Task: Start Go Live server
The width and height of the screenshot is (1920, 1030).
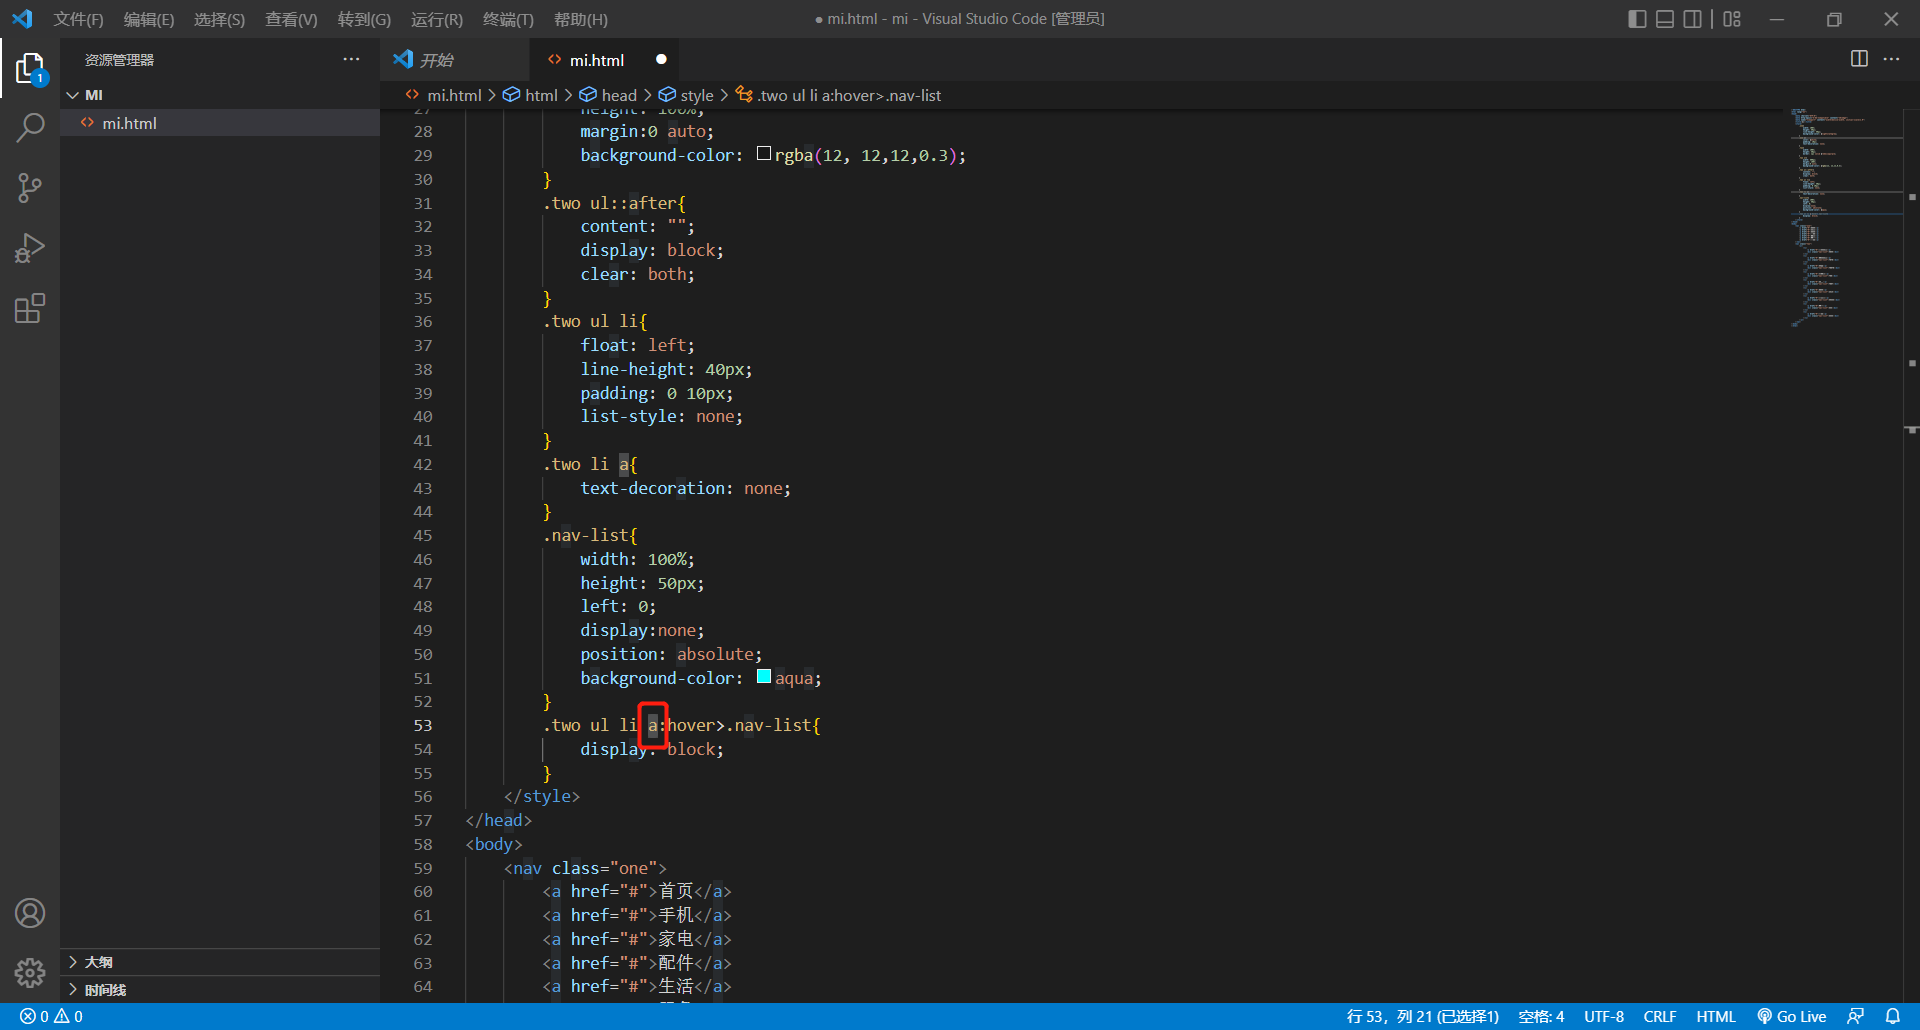Action: click(x=1791, y=1016)
